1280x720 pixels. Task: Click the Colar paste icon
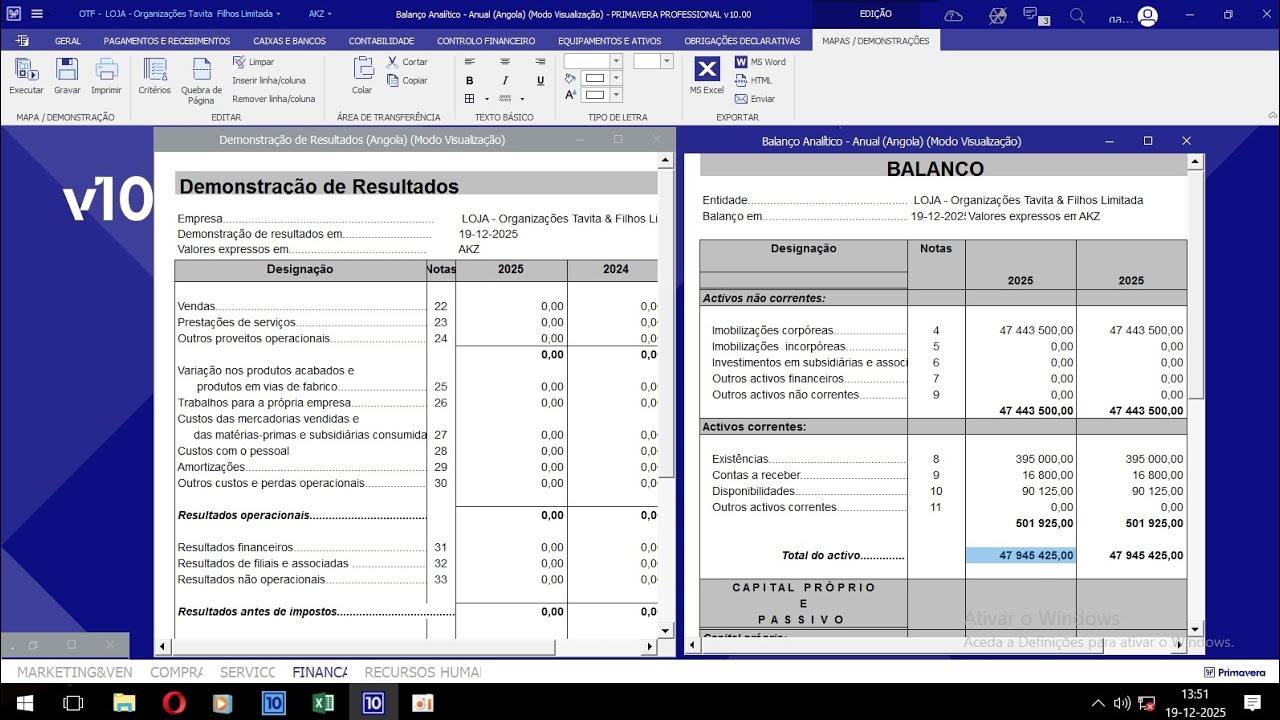[362, 70]
